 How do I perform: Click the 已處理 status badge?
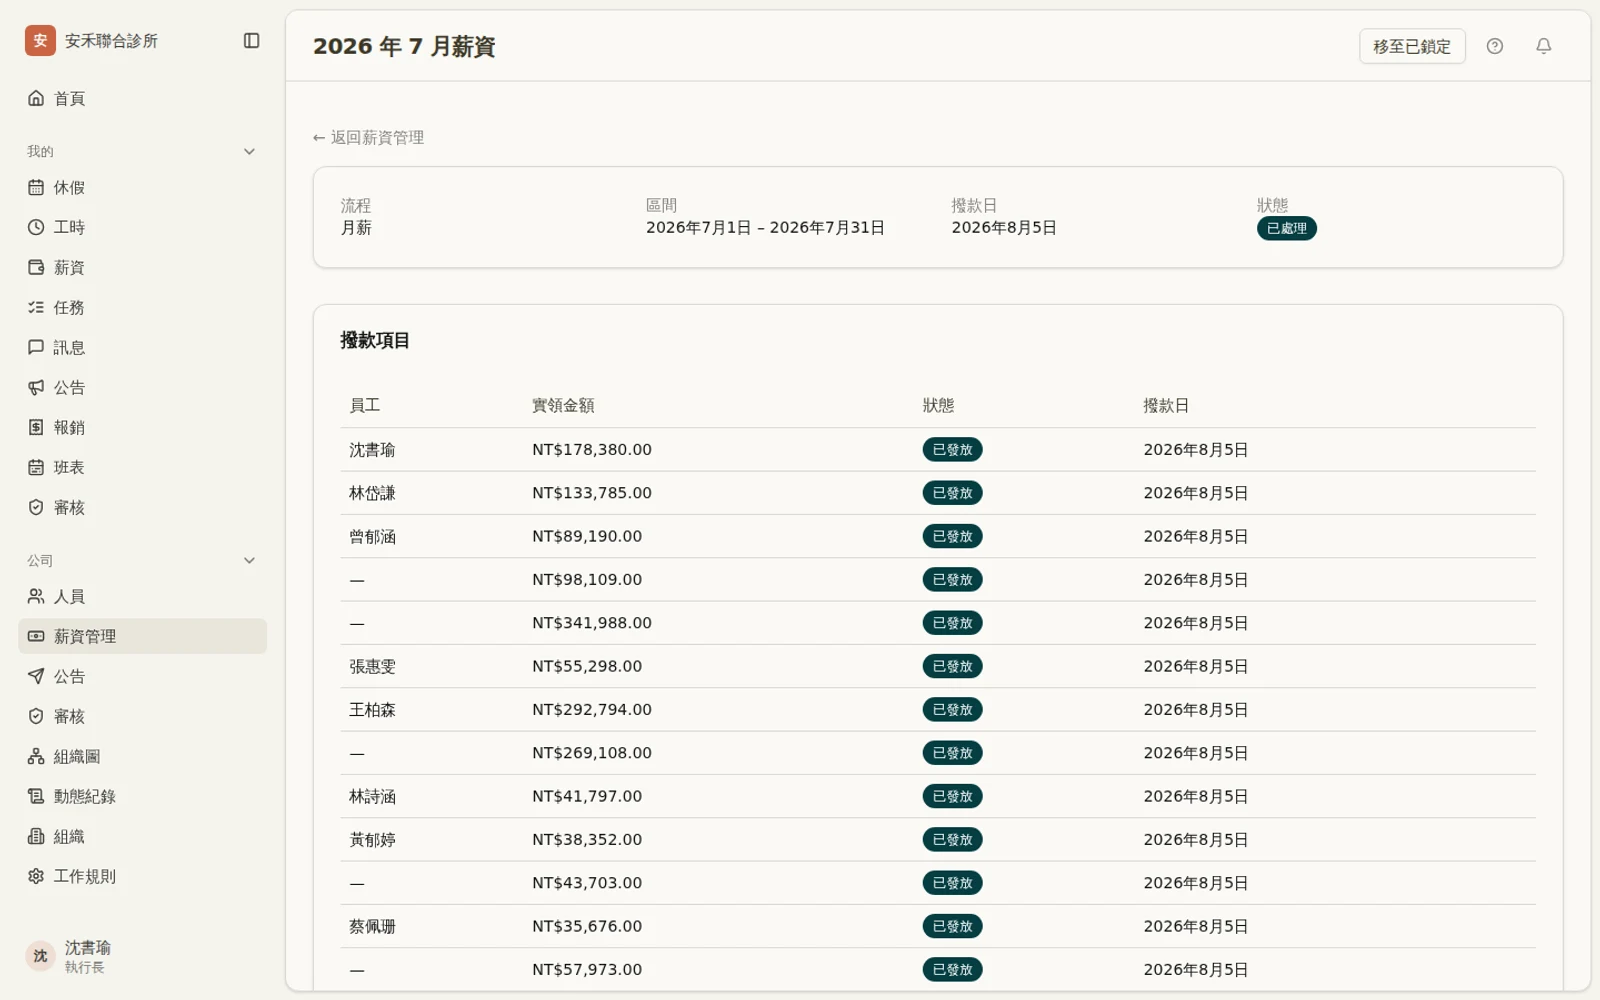(x=1286, y=228)
